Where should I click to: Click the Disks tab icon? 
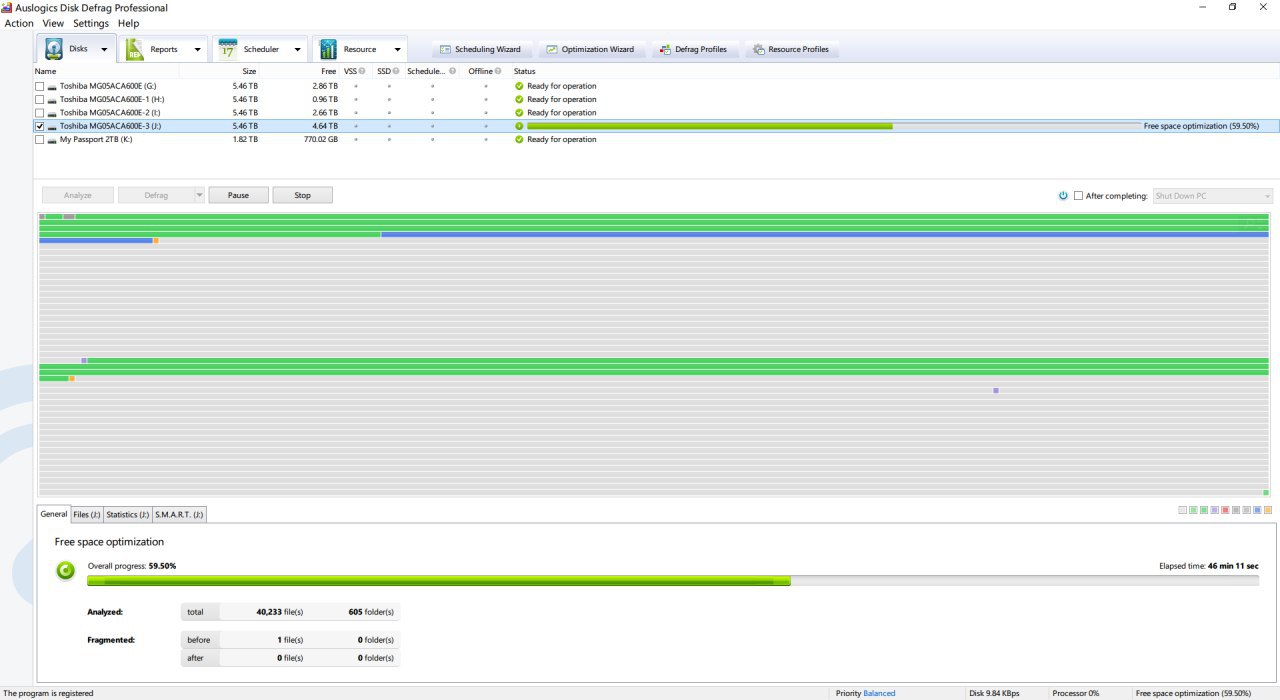point(54,49)
